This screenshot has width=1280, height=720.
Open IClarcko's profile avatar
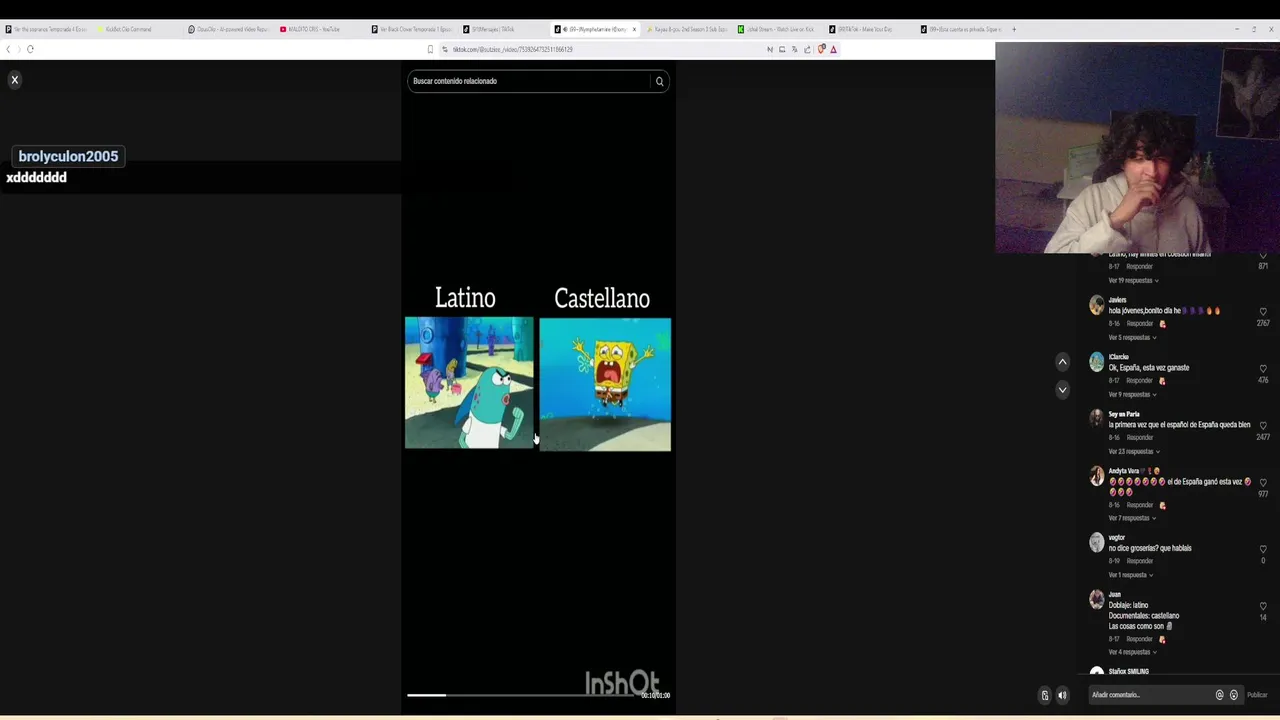pyautogui.click(x=1097, y=362)
